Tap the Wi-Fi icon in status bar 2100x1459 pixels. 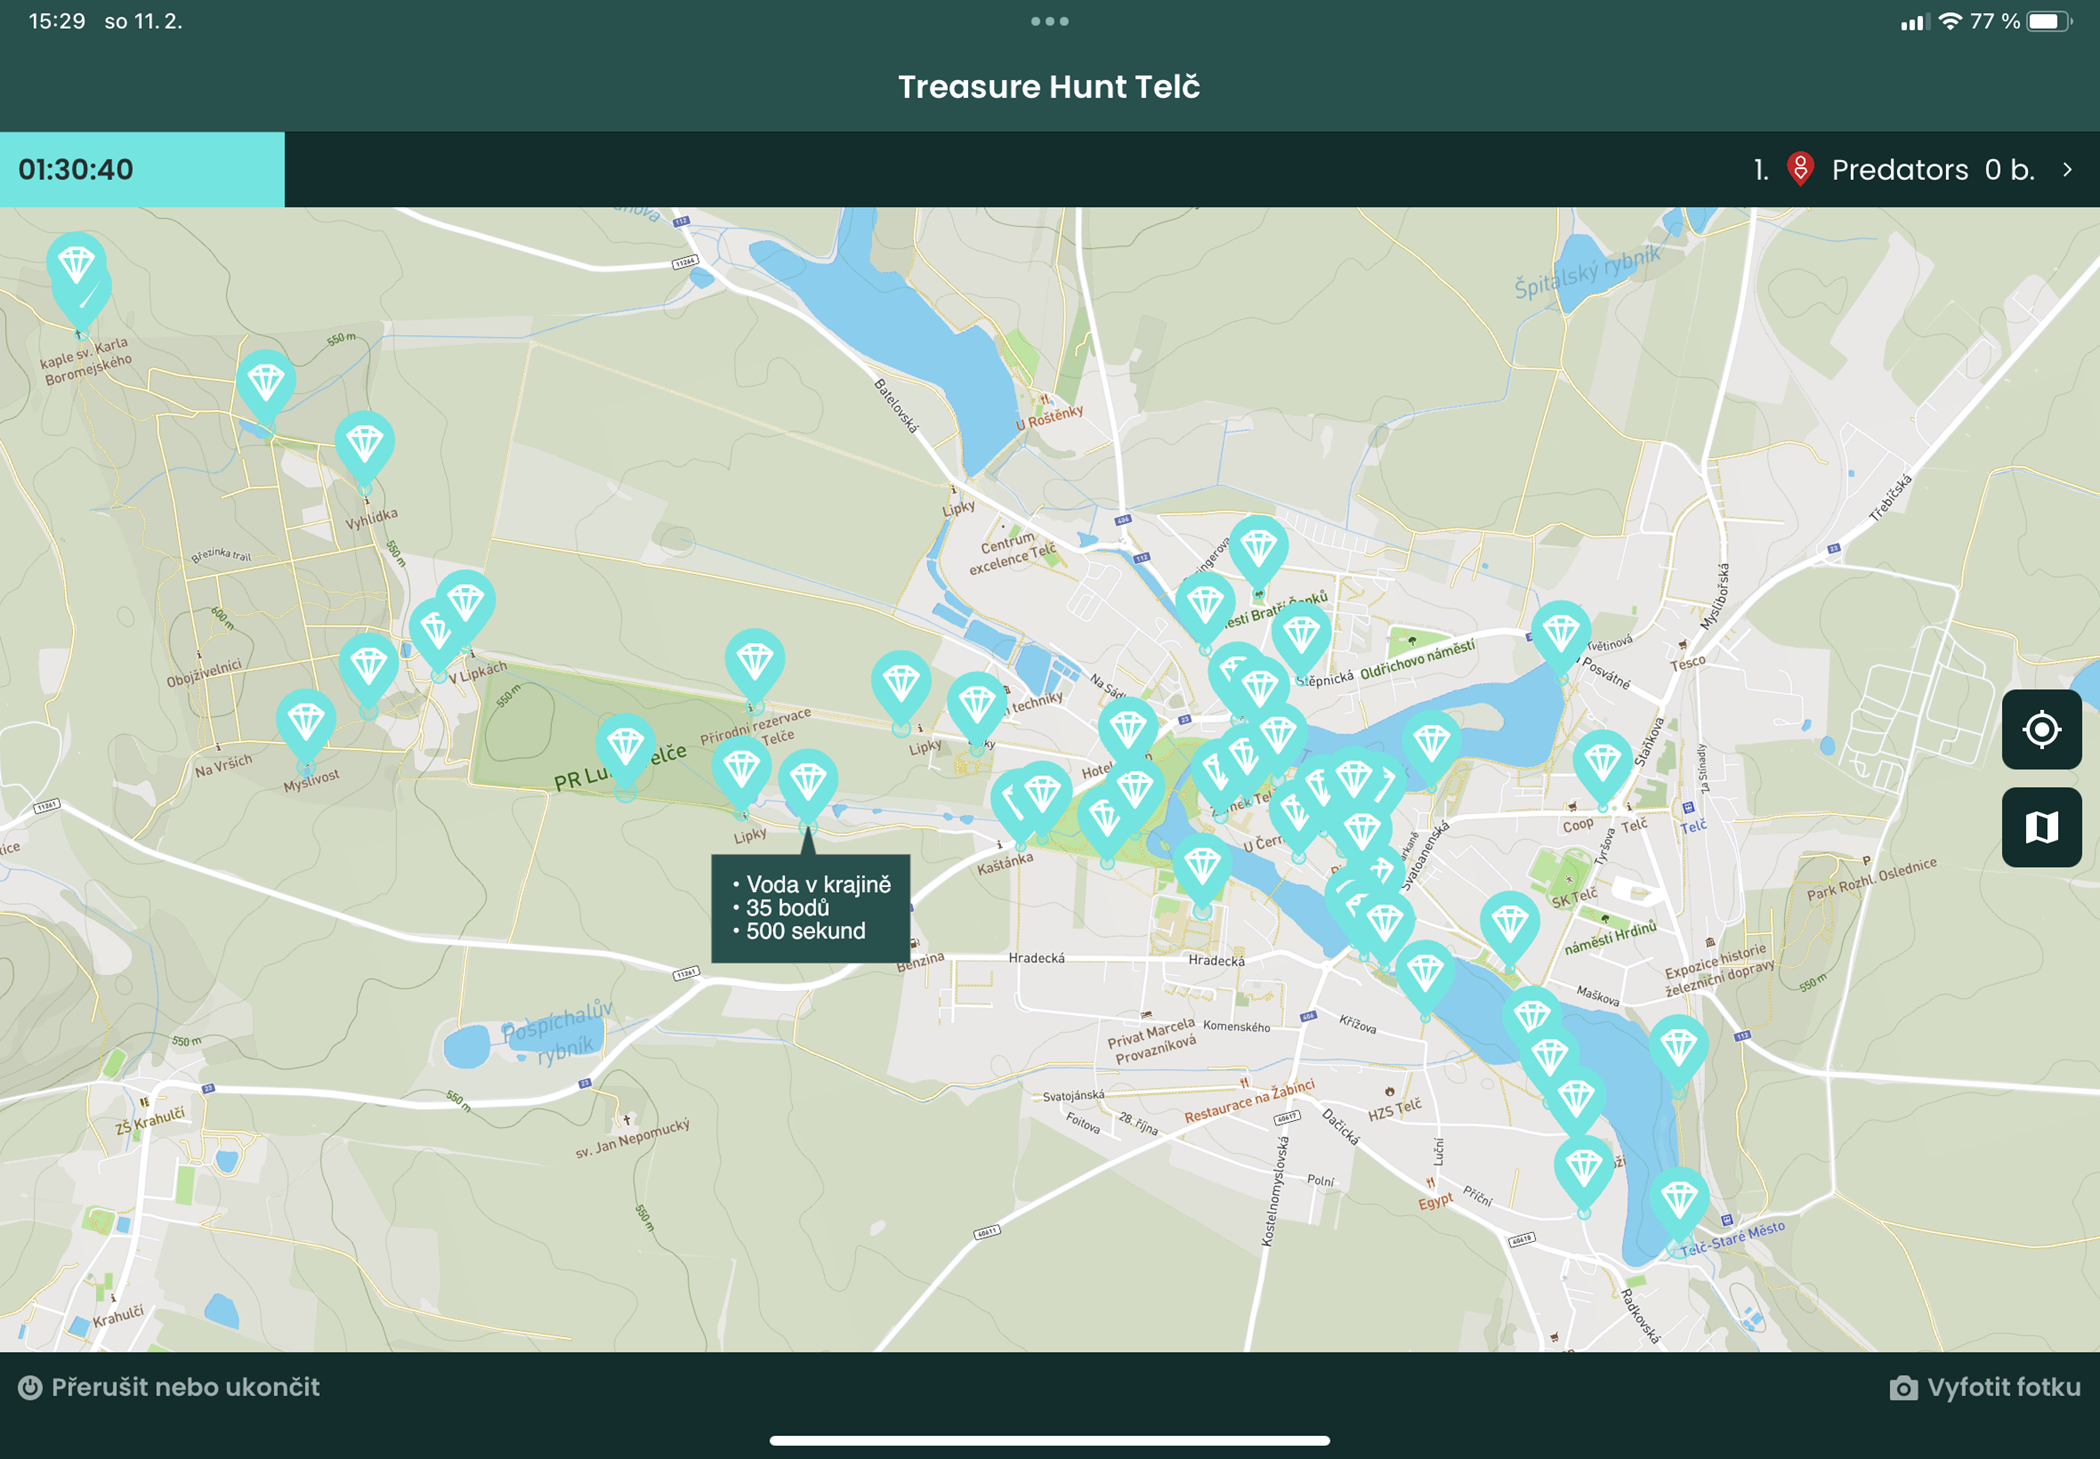coord(1949,21)
